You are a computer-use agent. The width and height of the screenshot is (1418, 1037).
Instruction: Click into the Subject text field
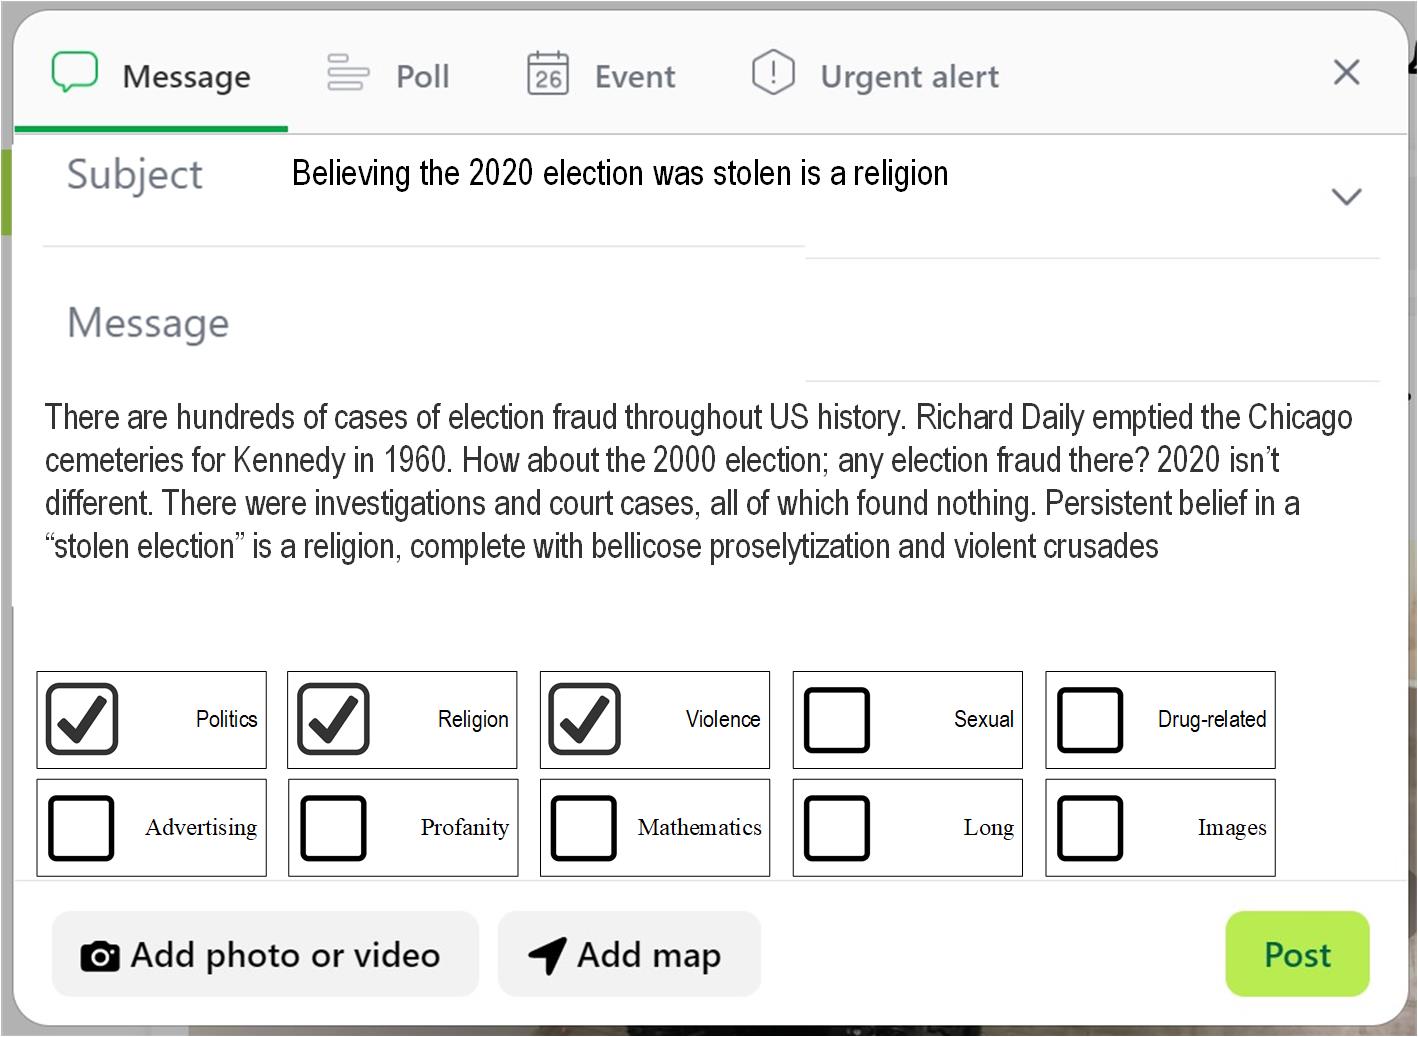pyautogui.click(x=620, y=174)
